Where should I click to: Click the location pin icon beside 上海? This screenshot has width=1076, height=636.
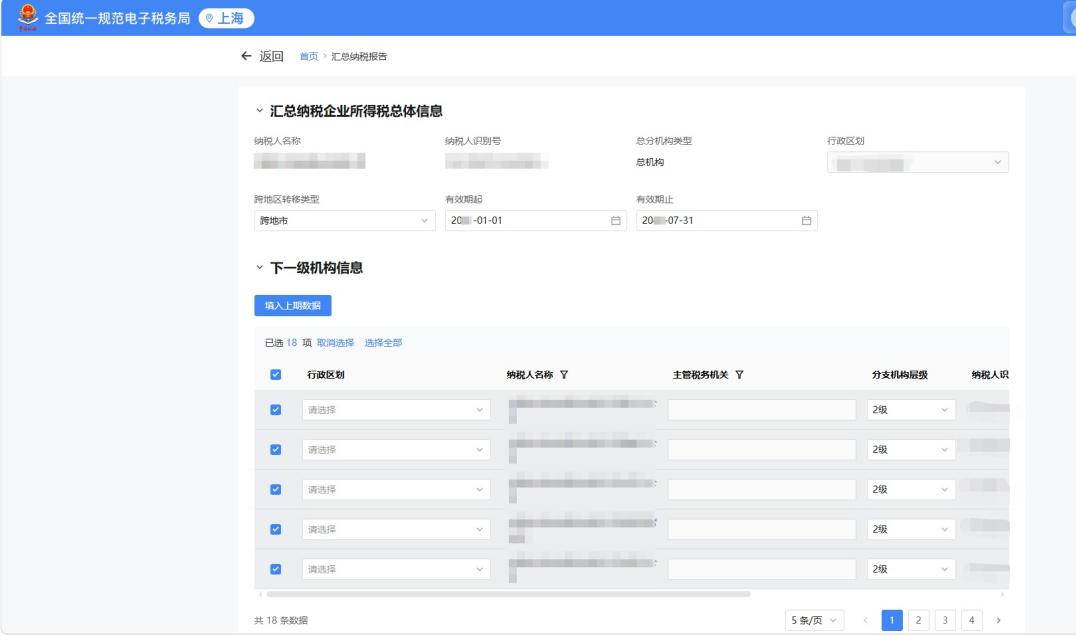coord(209,19)
